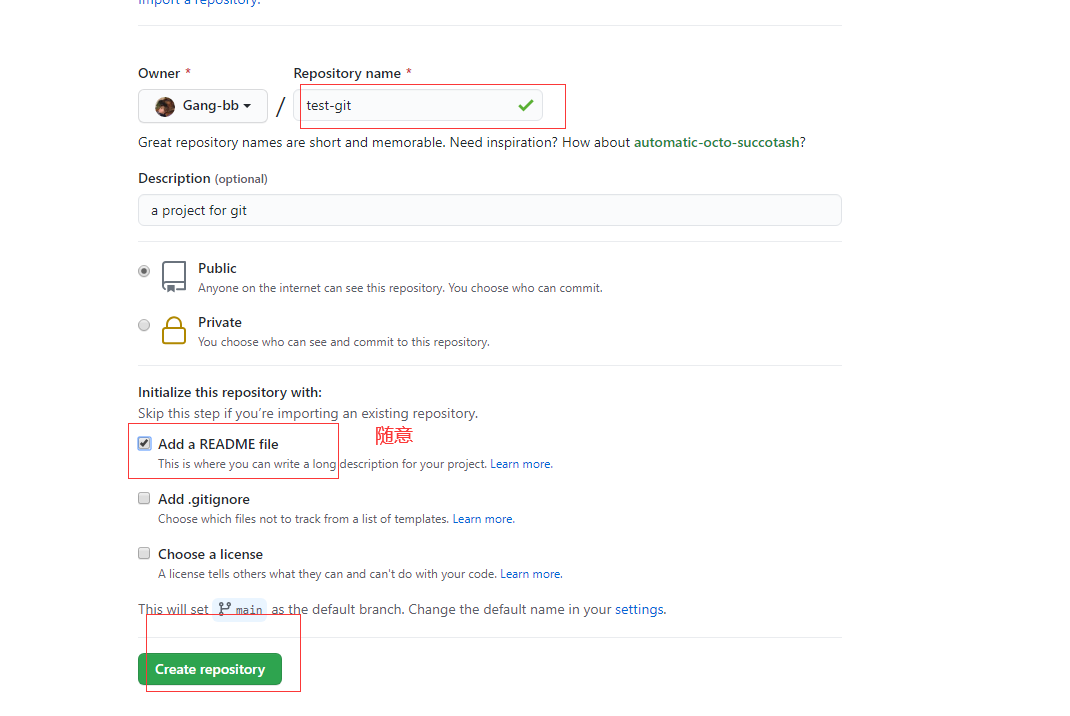The height and width of the screenshot is (716, 1070).
Task: Select the Public radio button
Action: pyautogui.click(x=144, y=271)
